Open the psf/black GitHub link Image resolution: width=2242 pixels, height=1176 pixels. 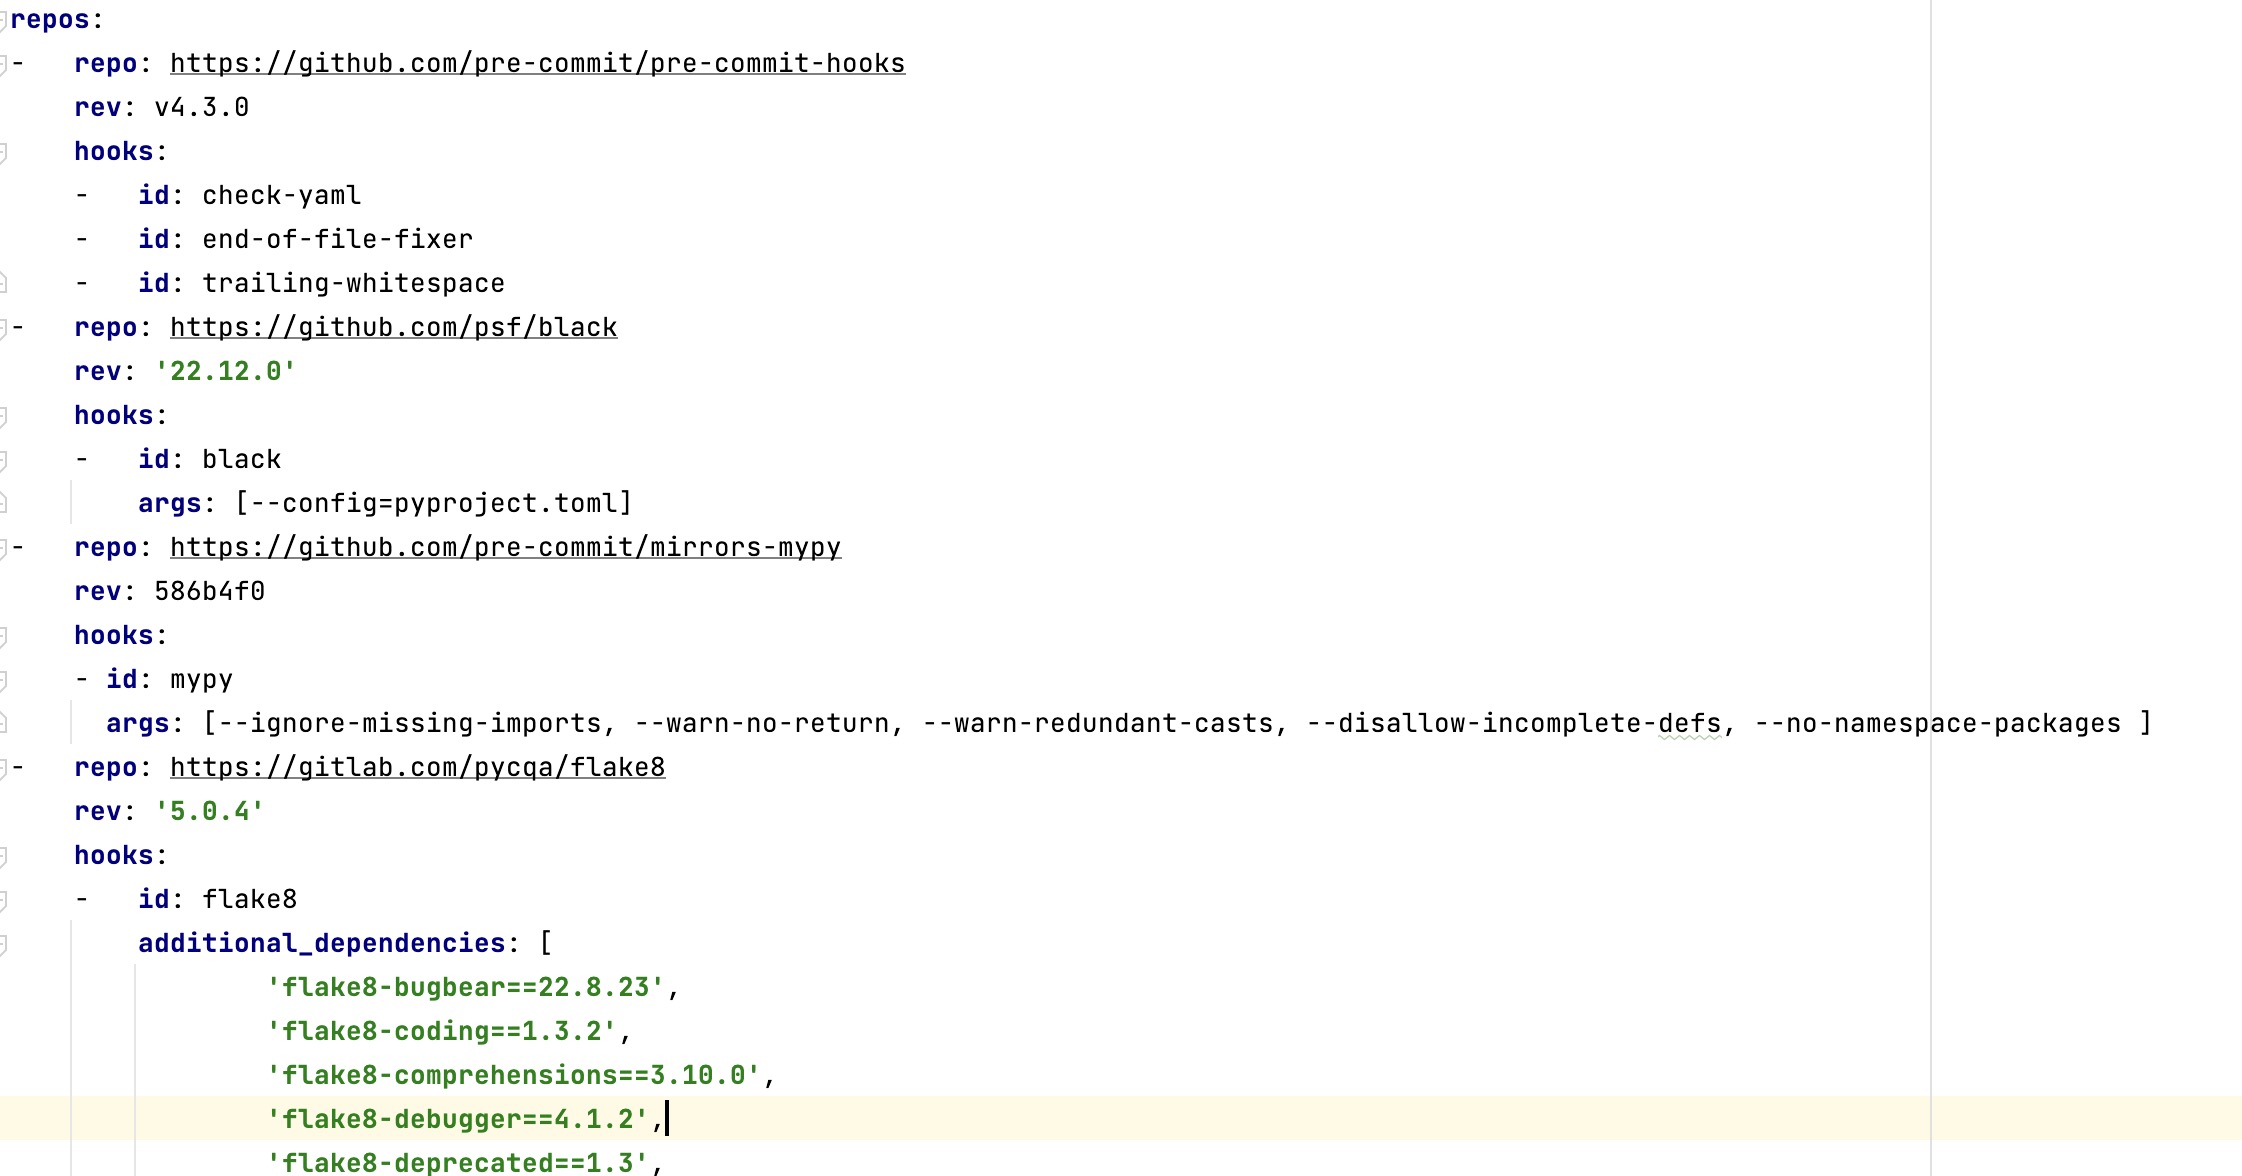[393, 328]
